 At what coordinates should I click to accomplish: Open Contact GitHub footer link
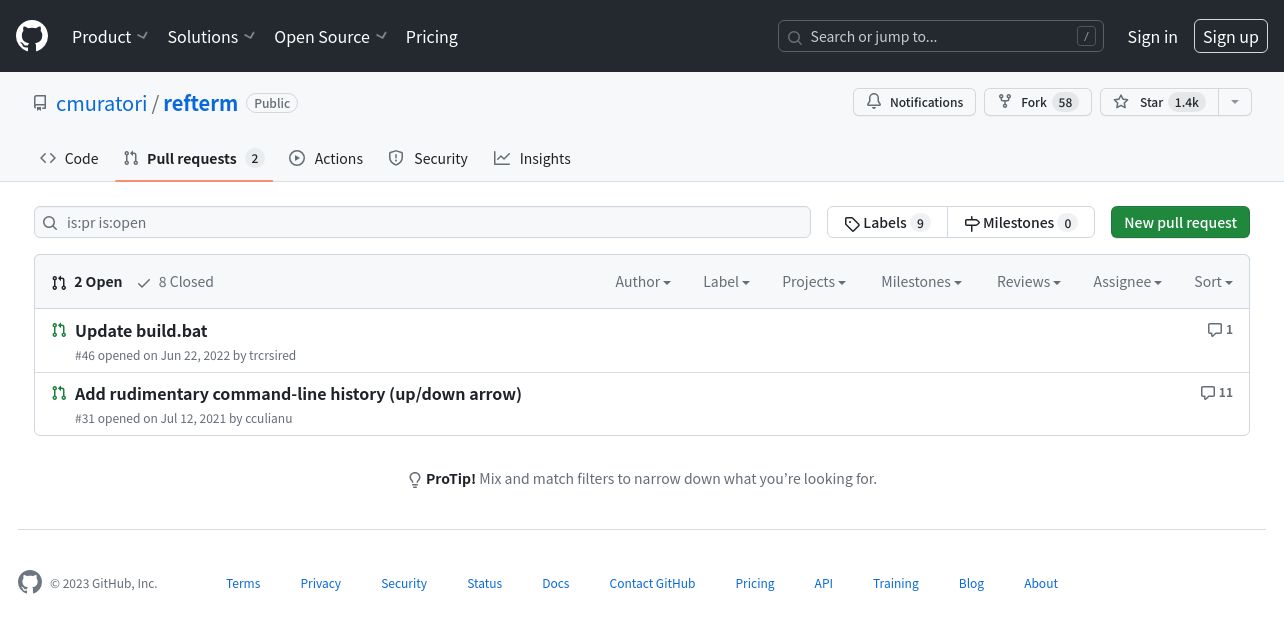[652, 583]
